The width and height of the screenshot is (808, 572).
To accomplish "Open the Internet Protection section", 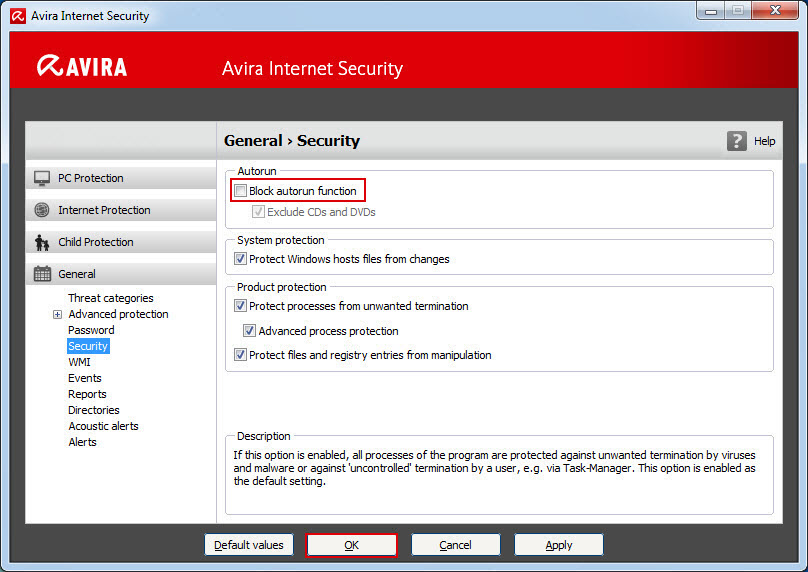I will [121, 210].
